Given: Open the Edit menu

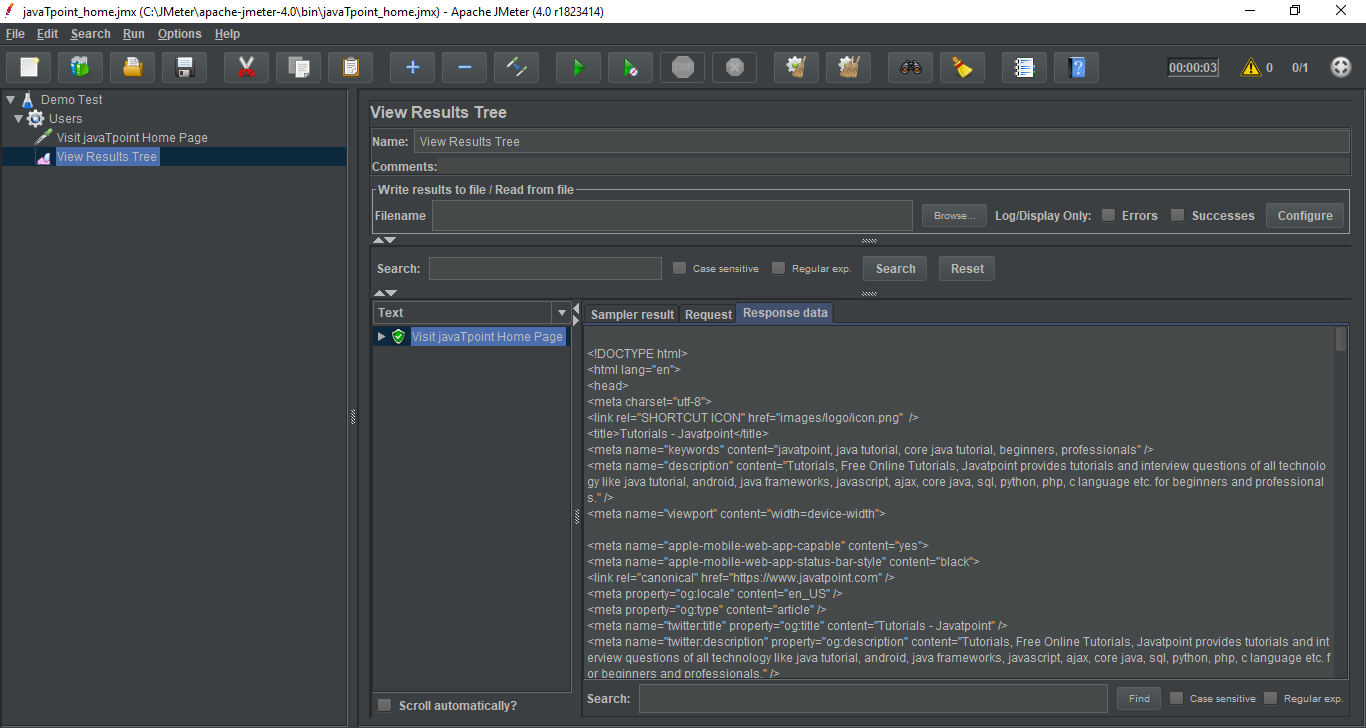Looking at the screenshot, I should point(47,33).
